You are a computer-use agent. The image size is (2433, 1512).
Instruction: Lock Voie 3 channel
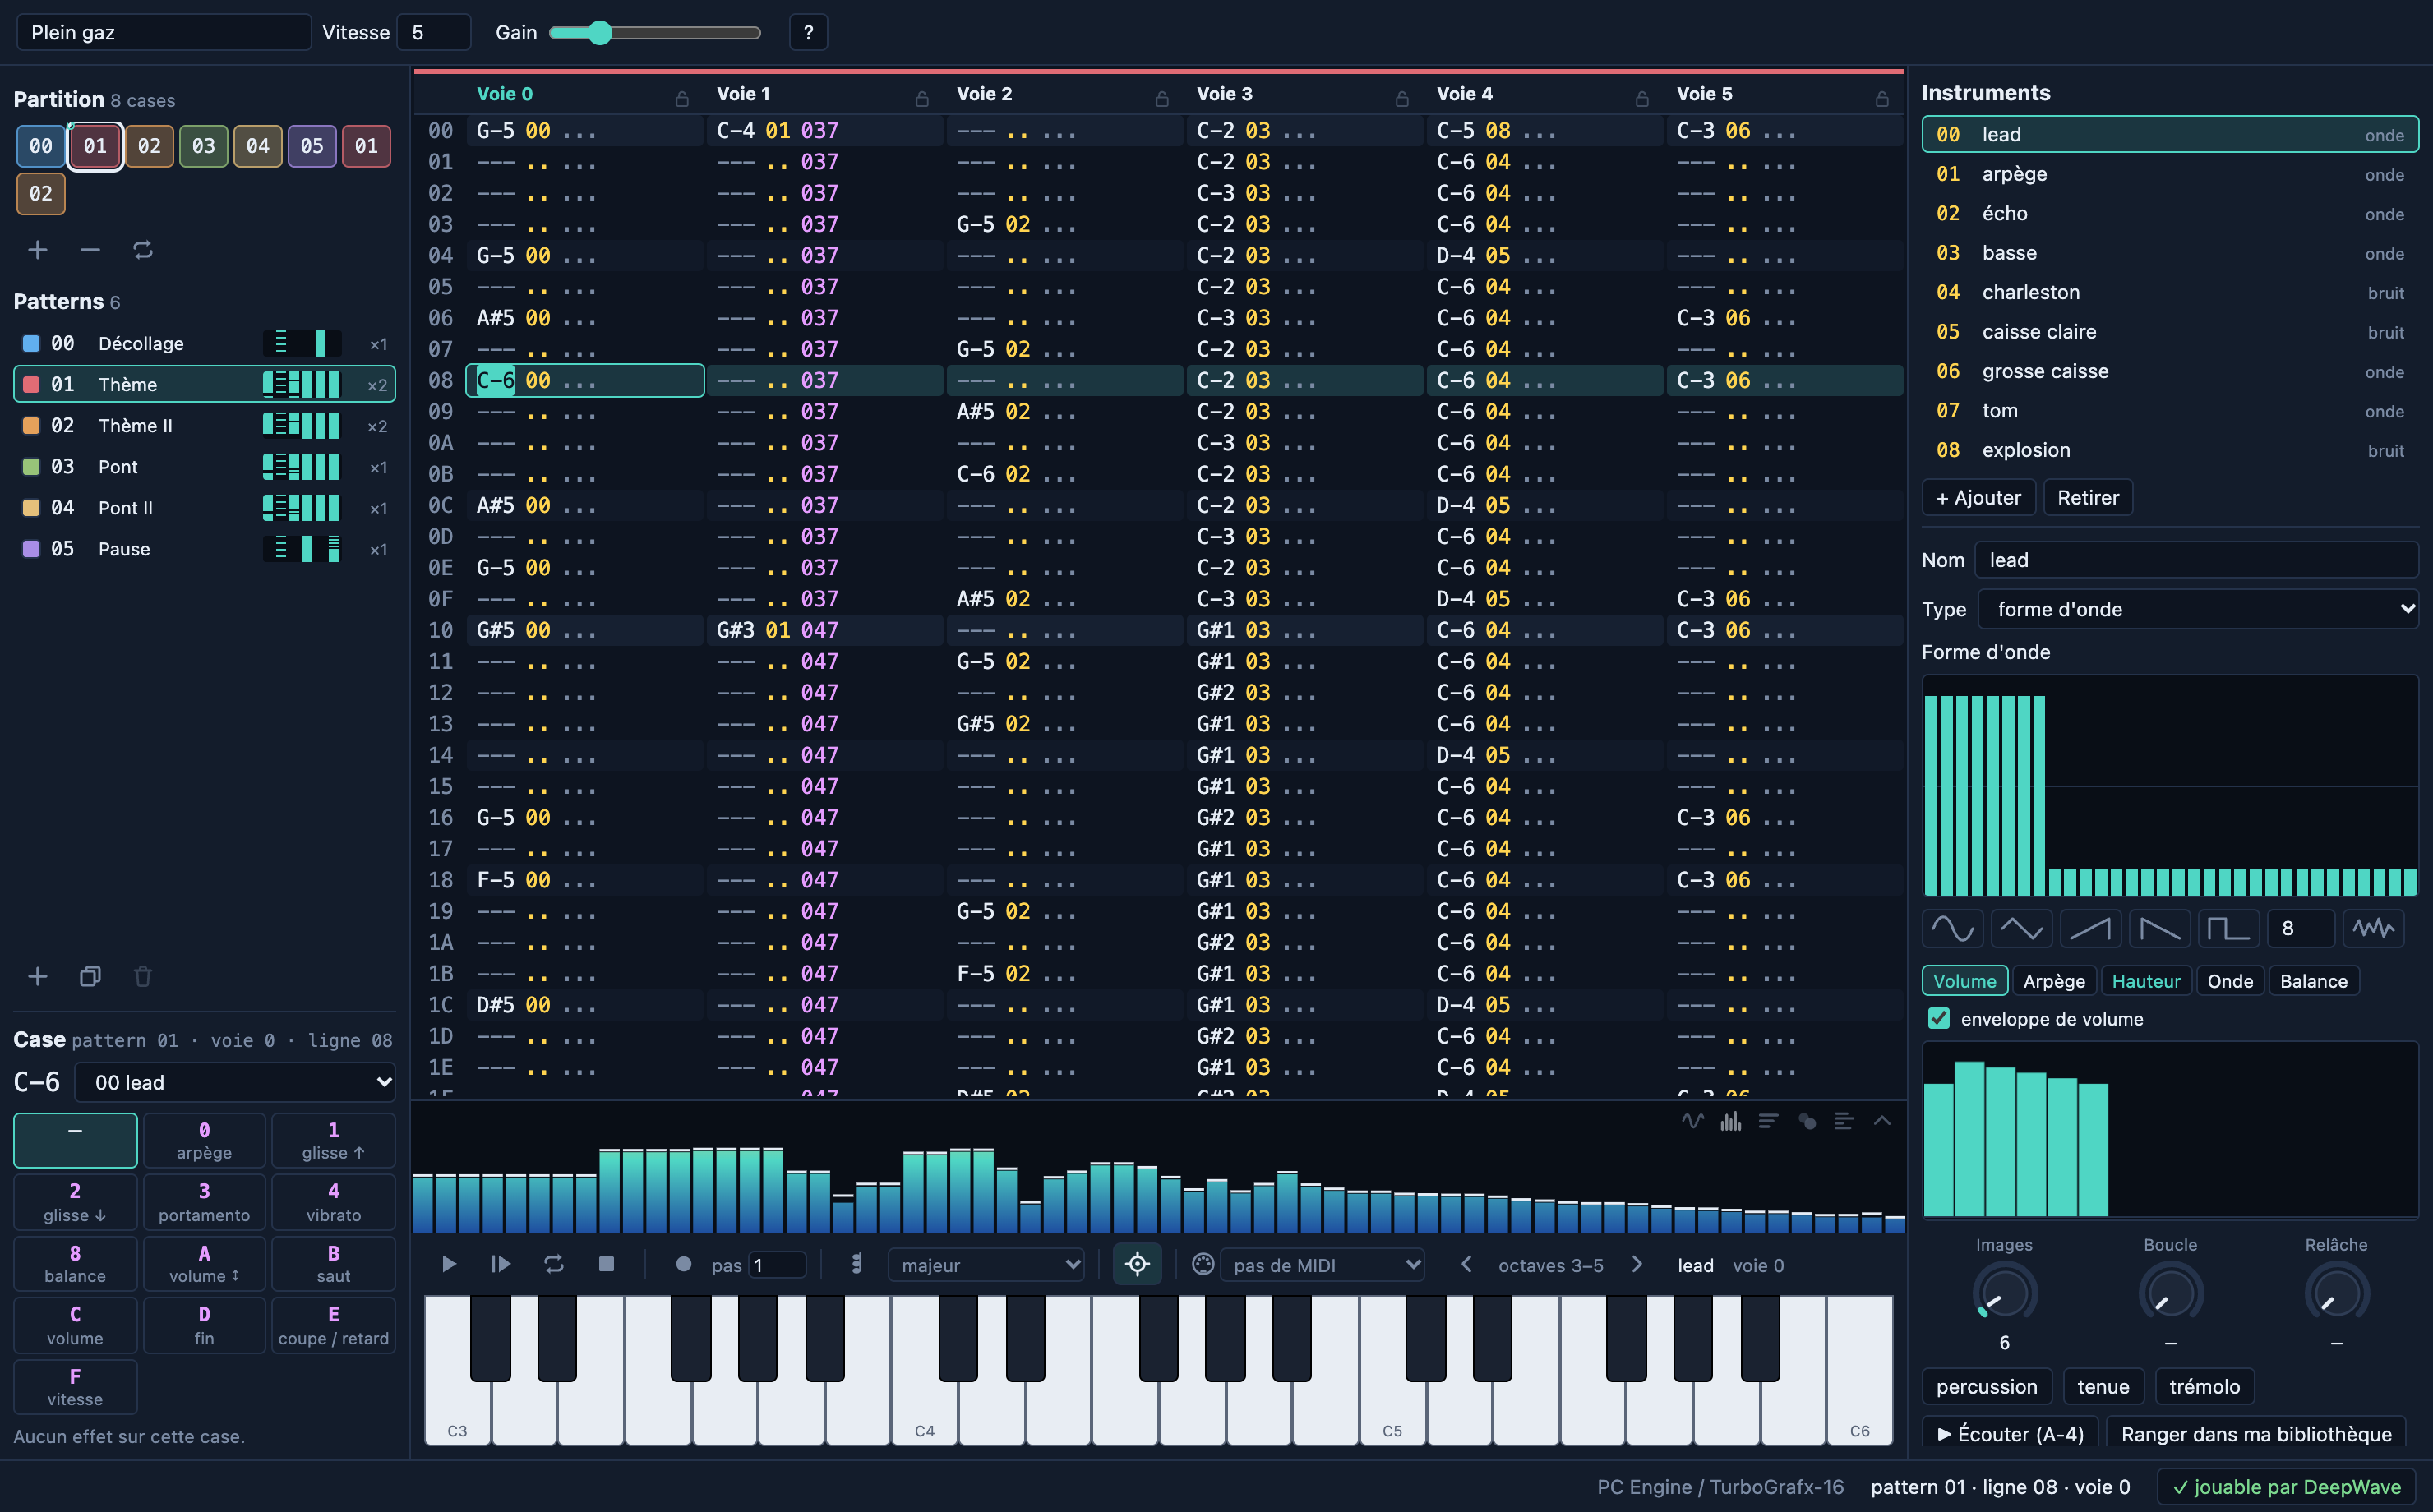[x=1402, y=98]
